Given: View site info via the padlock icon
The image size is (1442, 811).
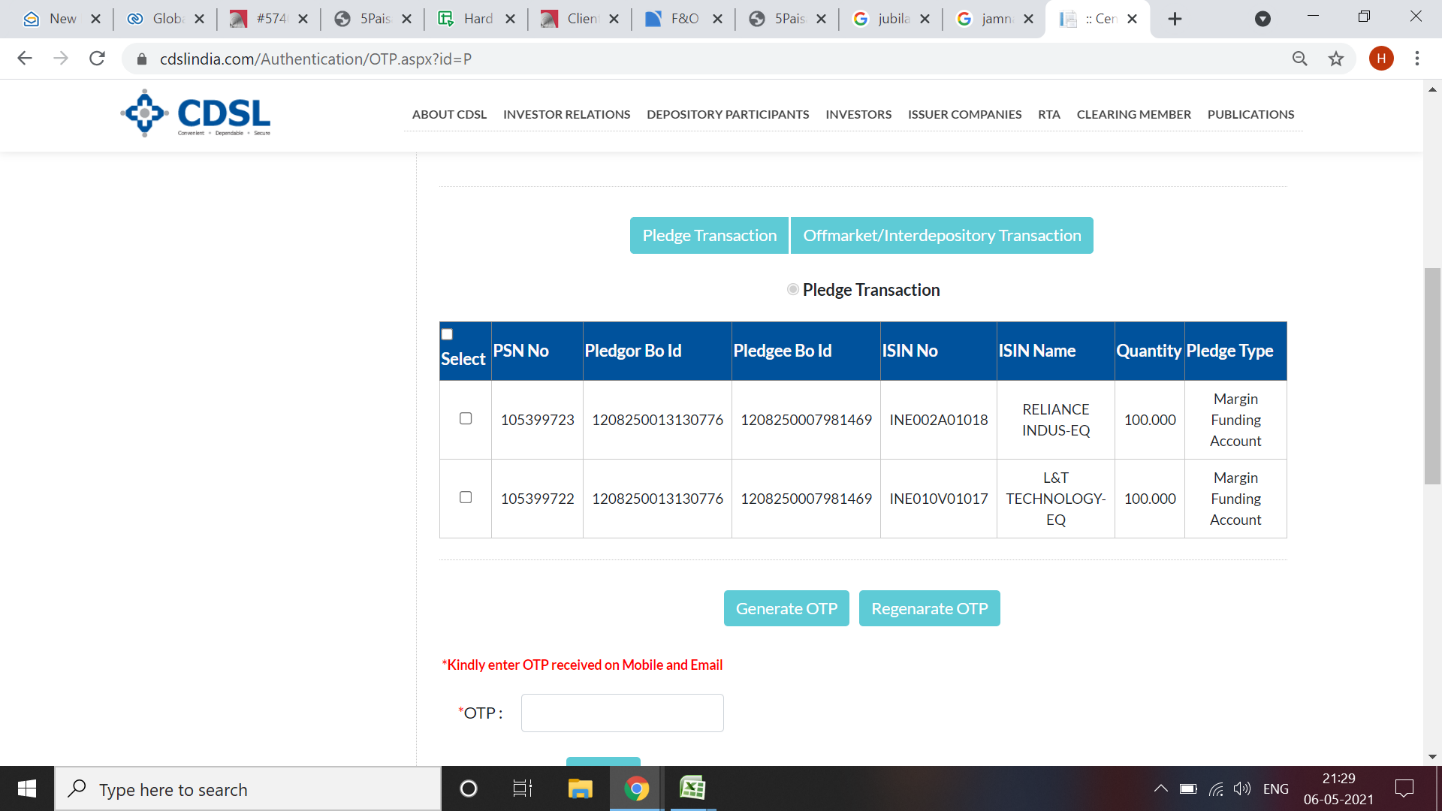Looking at the screenshot, I should (x=141, y=59).
